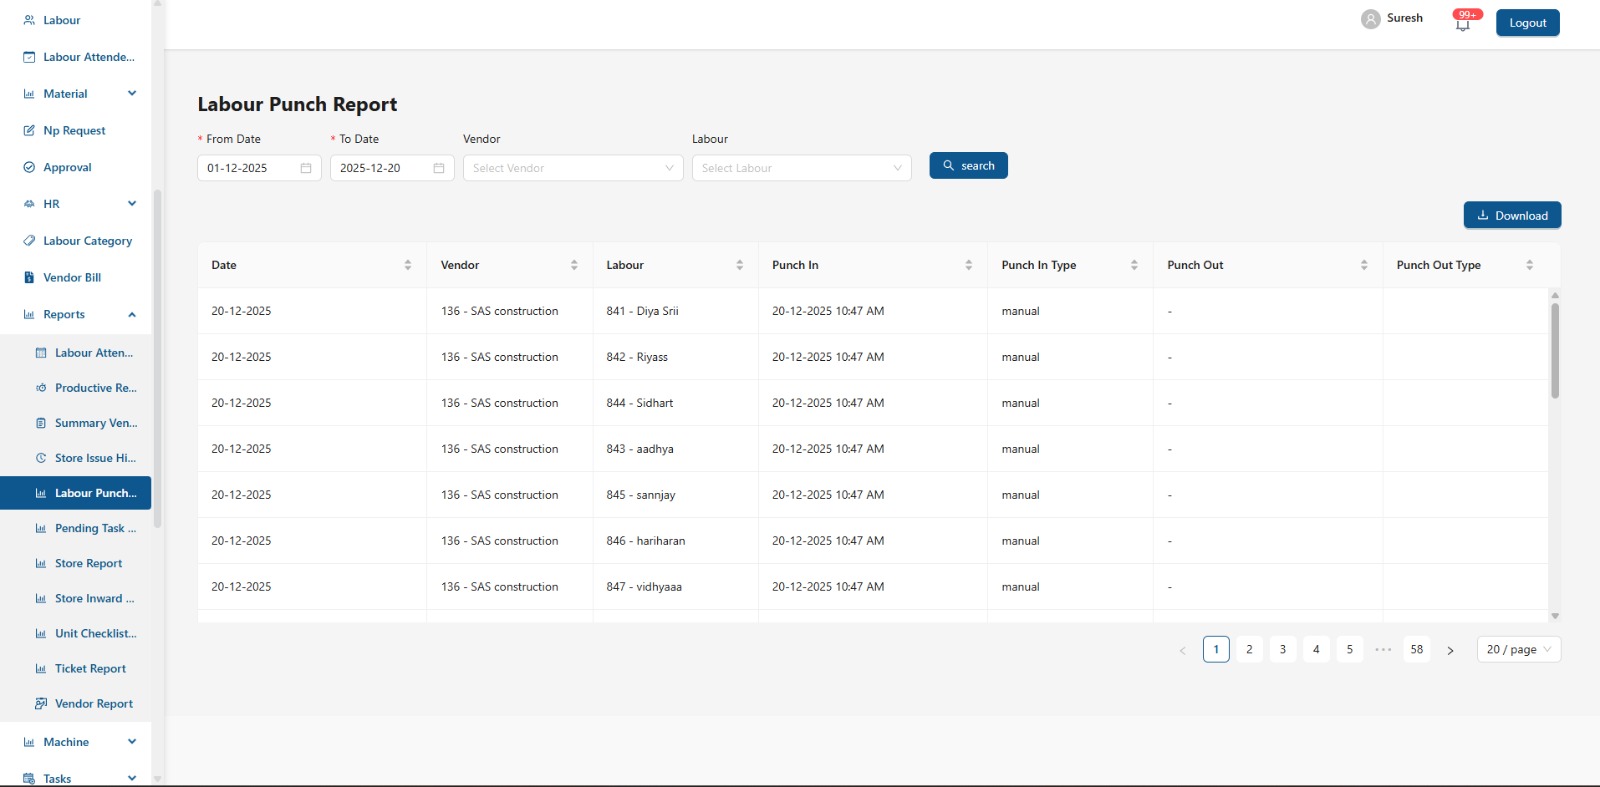Click the previous page arrow in pagination
This screenshot has width=1600, height=787.
pos(1182,650)
